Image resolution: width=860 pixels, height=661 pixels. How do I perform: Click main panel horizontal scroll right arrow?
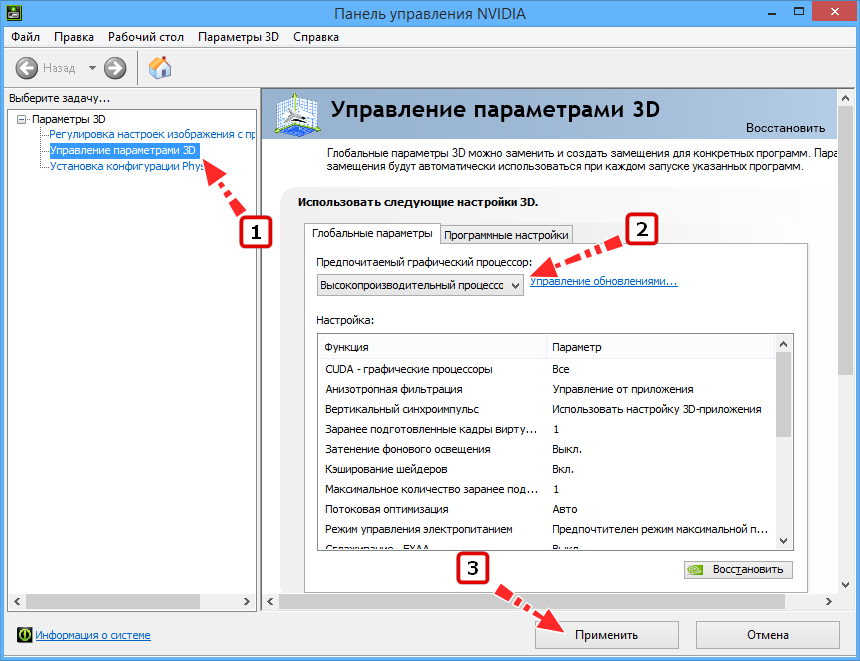(828, 601)
